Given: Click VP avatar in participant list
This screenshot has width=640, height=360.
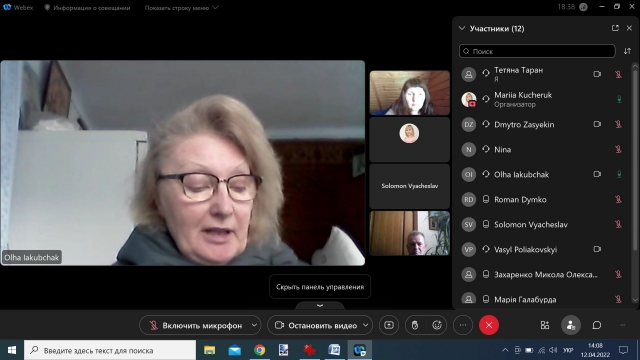Looking at the screenshot, I should point(469,249).
